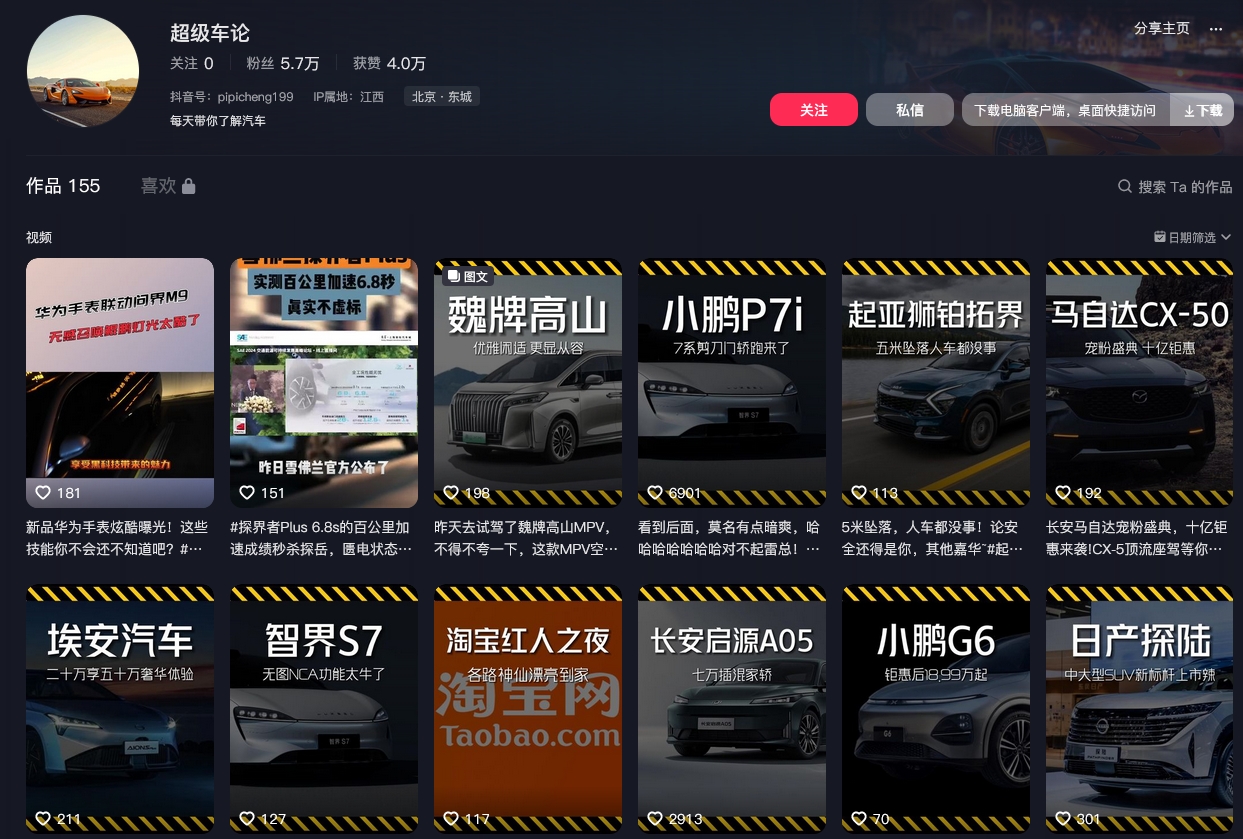
Task: Open the 埃安汽车 video thumbnail
Action: [x=120, y=709]
